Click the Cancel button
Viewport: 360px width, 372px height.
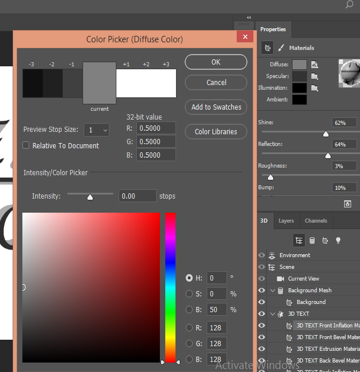click(x=216, y=82)
